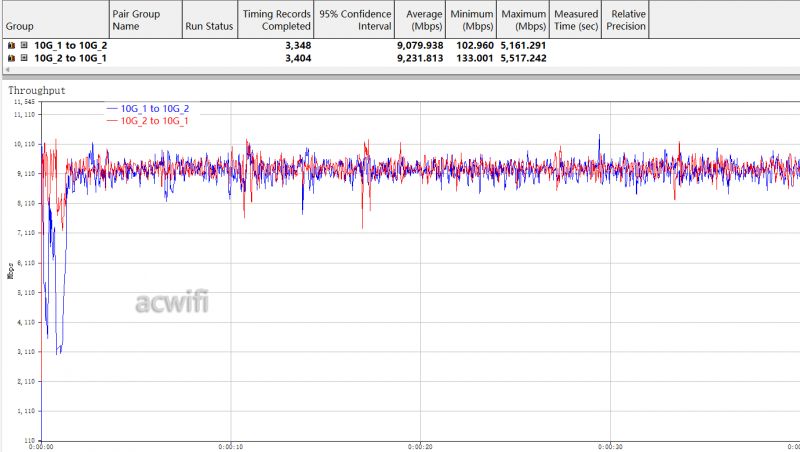800x452 pixels.
Task: Click the Maximum (Mbps) column header
Action: 523,19
